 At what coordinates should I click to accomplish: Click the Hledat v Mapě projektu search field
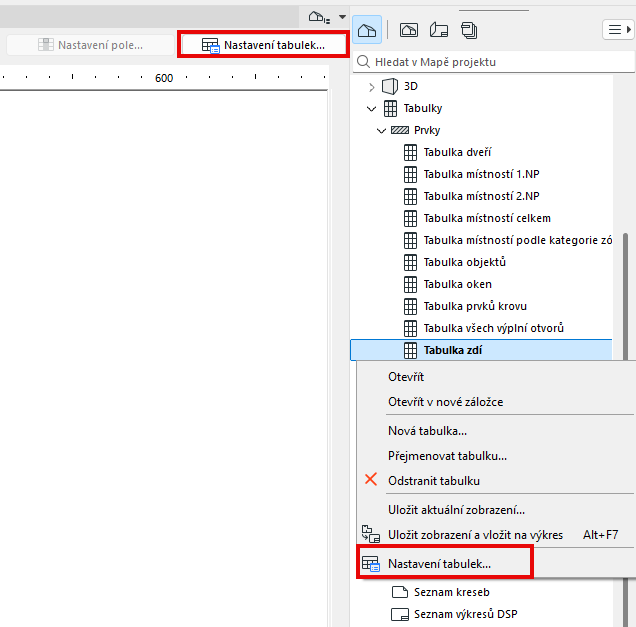point(494,62)
